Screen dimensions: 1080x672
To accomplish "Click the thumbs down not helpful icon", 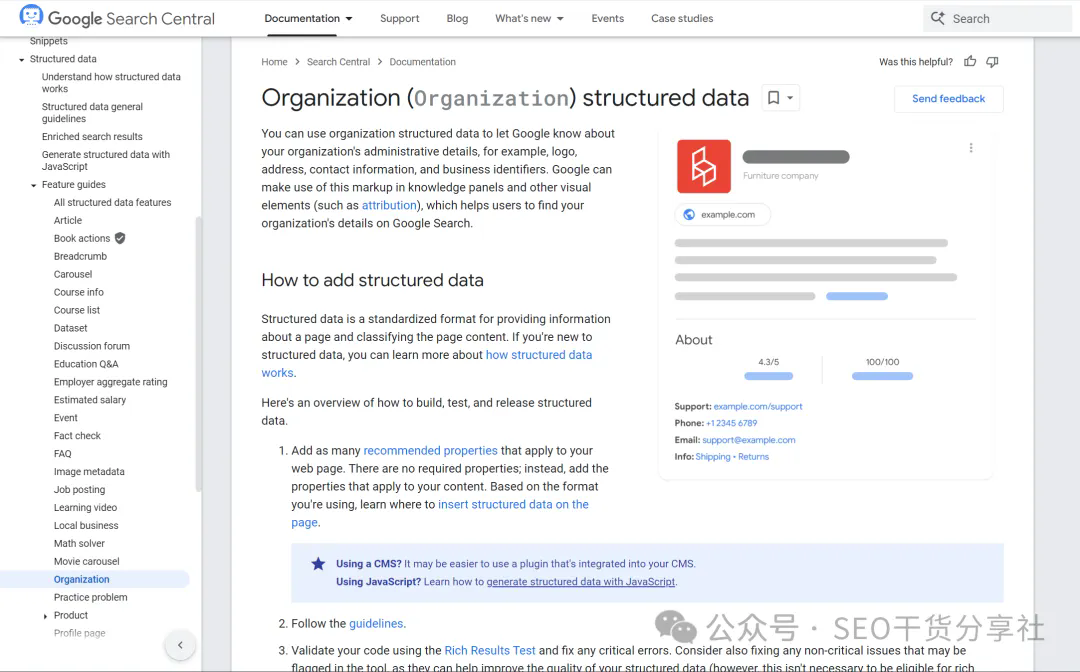I will point(992,62).
